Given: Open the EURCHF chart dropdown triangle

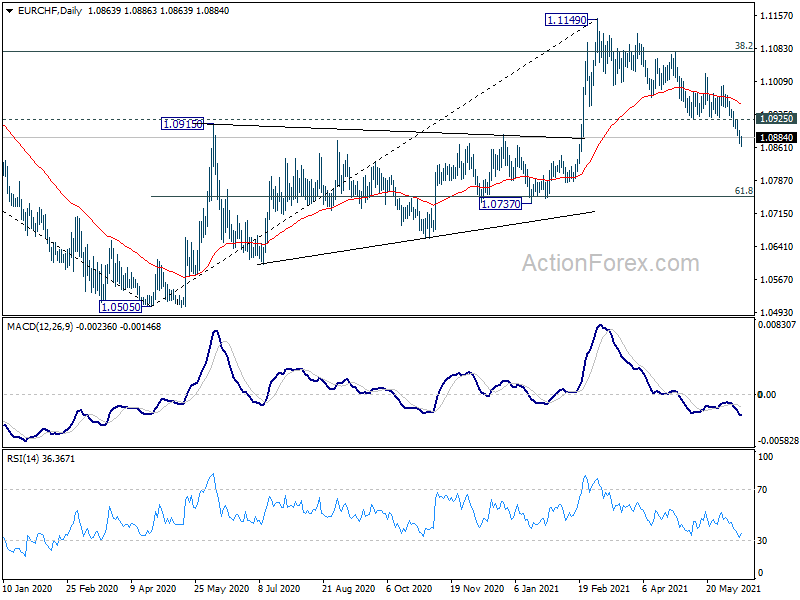Looking at the screenshot, I should 10,11.
